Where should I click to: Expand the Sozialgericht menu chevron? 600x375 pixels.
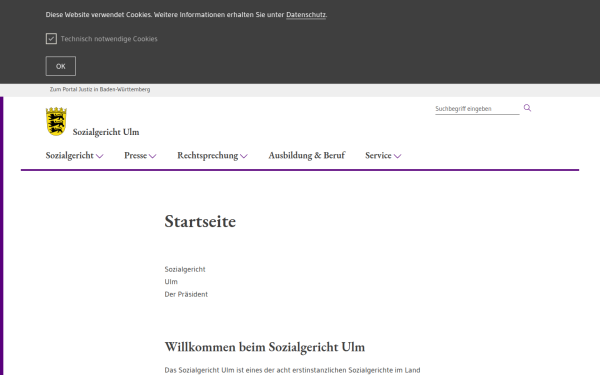tap(99, 156)
